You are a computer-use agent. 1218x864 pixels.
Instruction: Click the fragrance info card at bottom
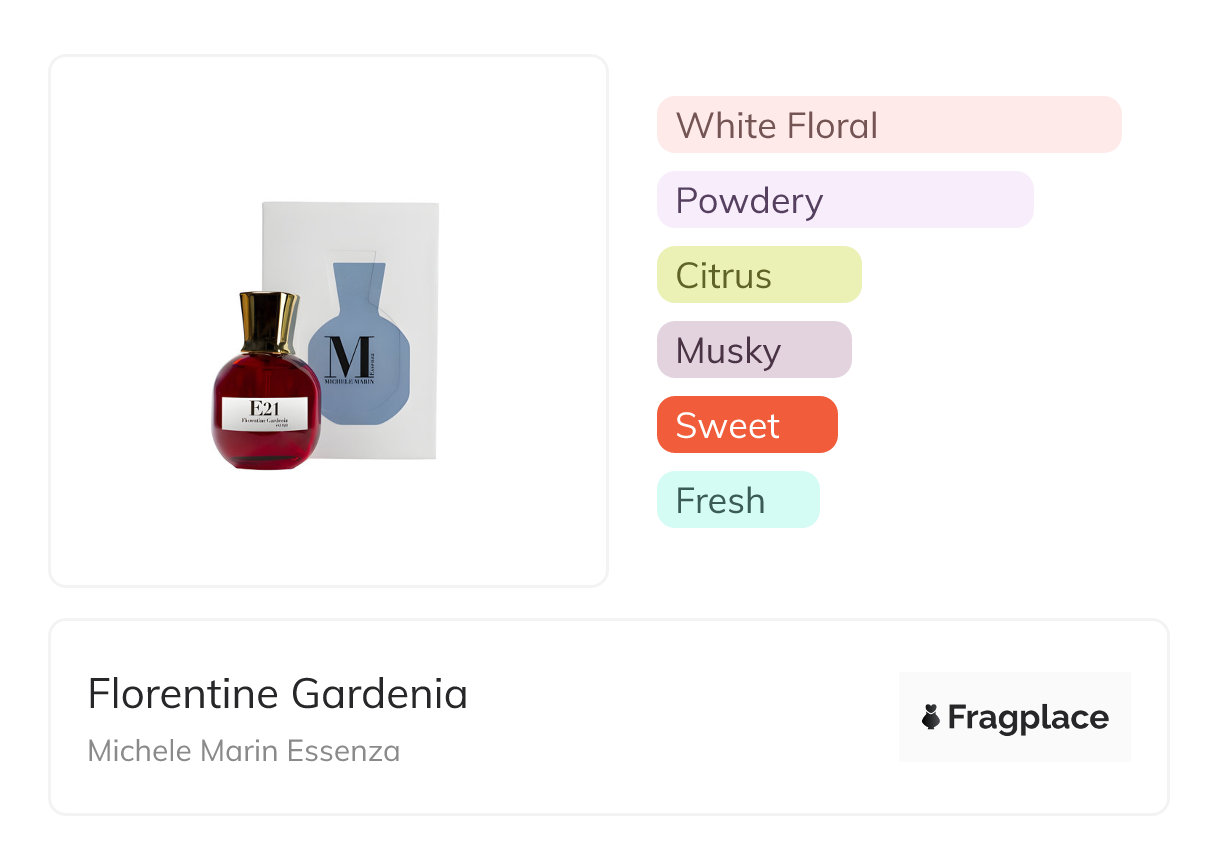(609, 717)
